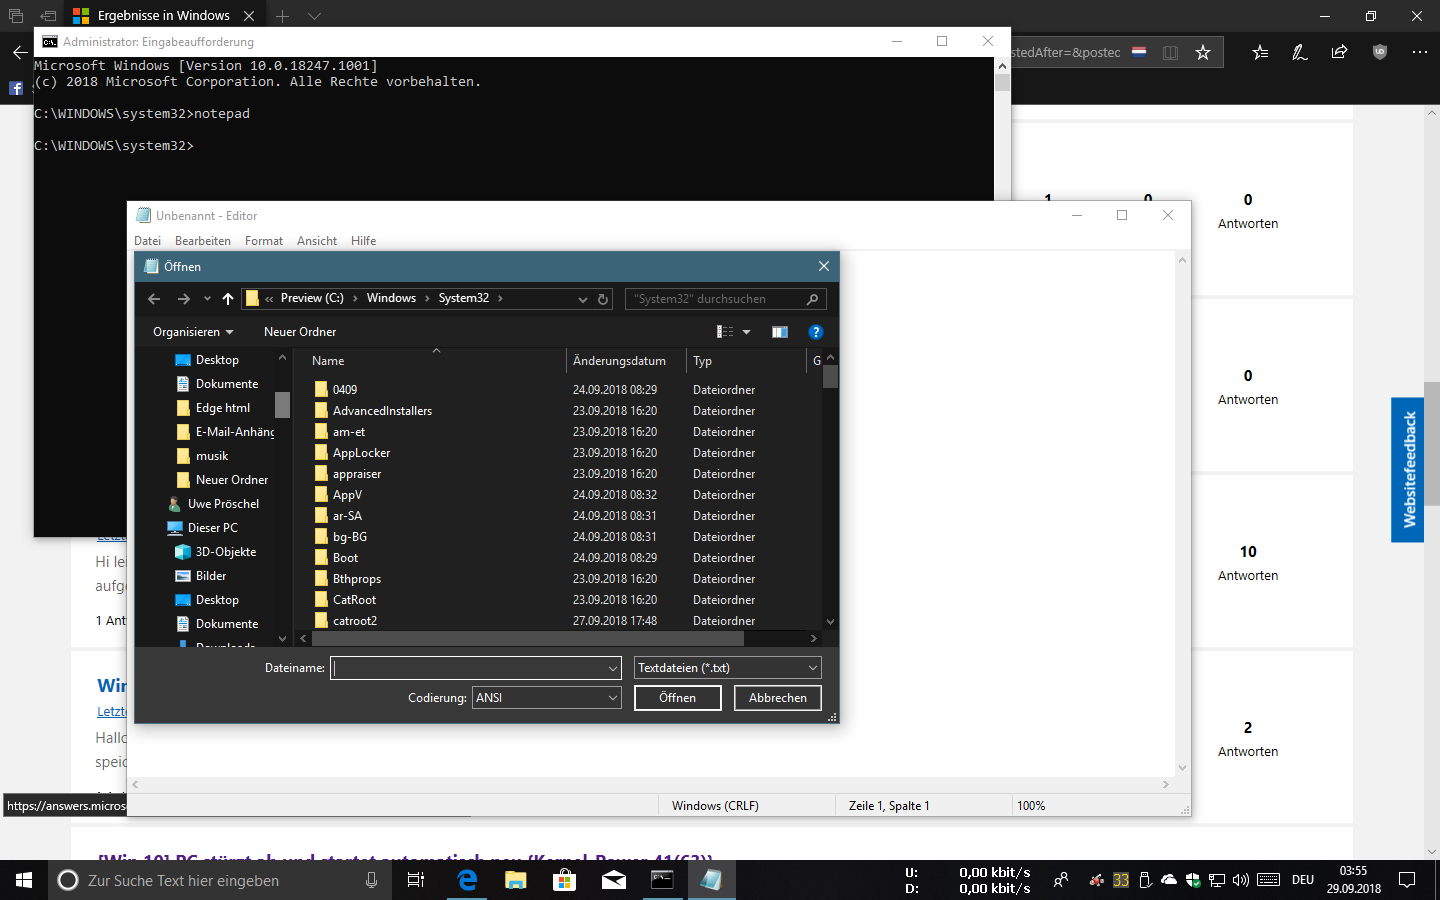Go forward in Öffnen dialog navigation
1440x900 pixels.
tap(183, 299)
